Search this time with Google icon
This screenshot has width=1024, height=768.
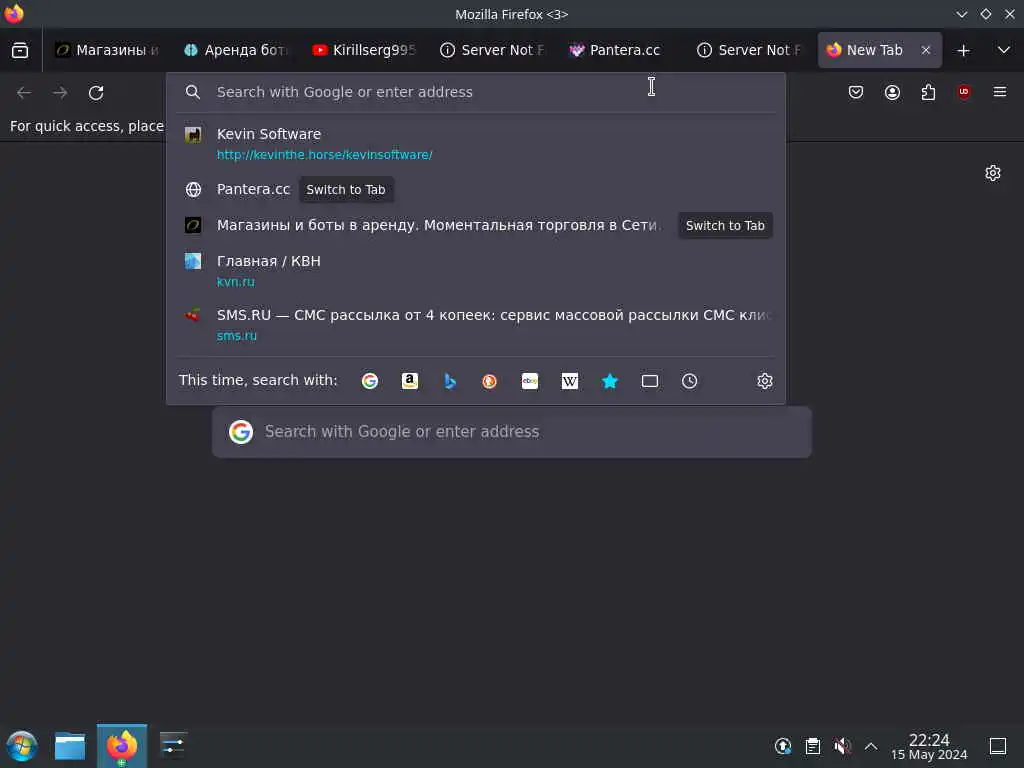(x=370, y=381)
